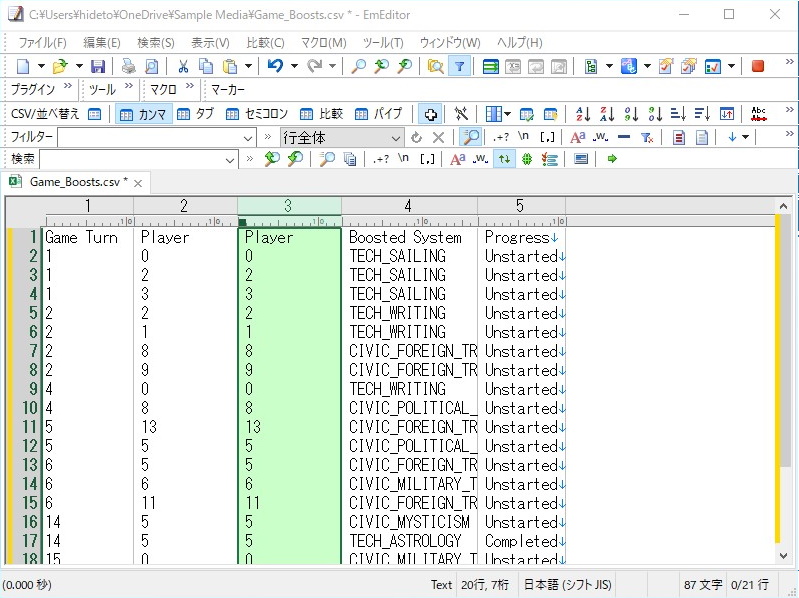The width and height of the screenshot is (799, 598).
Task: Click scrollbar down arrow
Action: tap(784, 556)
